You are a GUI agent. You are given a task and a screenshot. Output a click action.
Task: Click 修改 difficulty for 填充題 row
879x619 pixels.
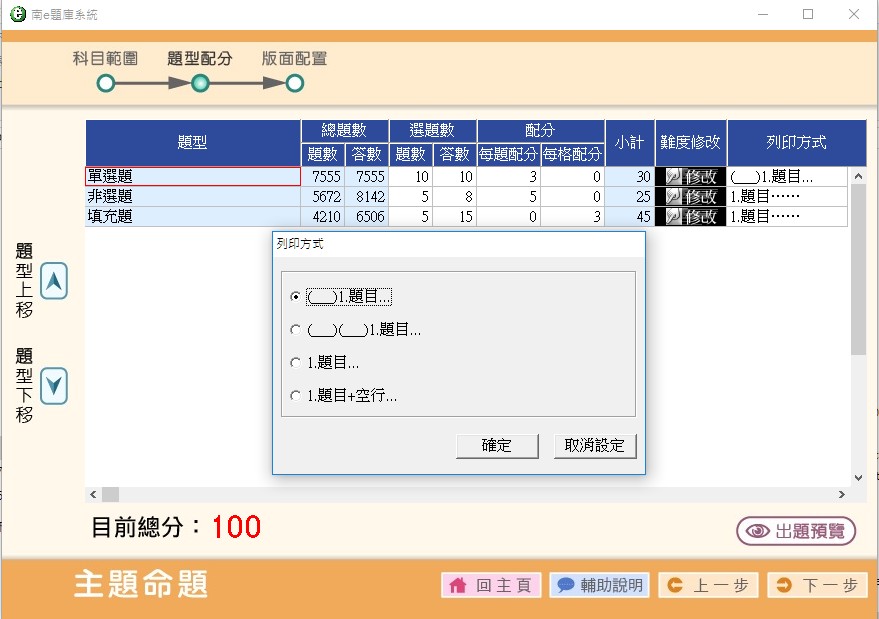[690, 217]
